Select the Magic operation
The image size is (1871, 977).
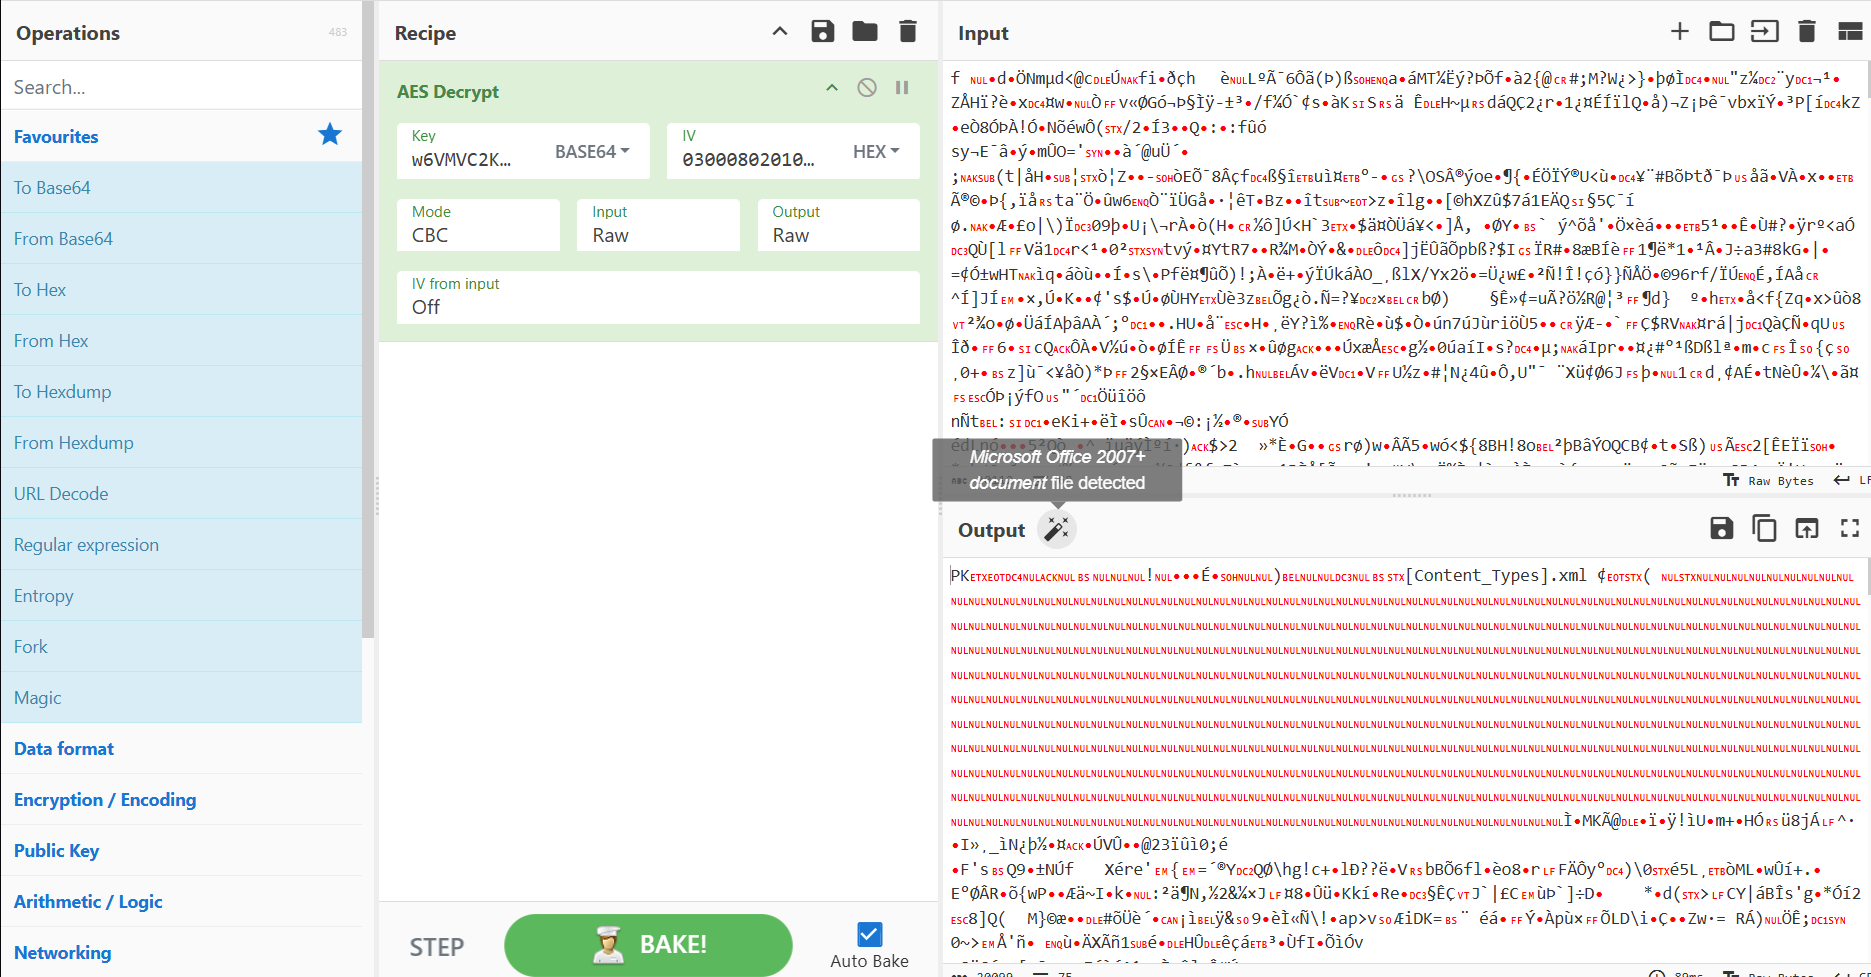click(181, 697)
